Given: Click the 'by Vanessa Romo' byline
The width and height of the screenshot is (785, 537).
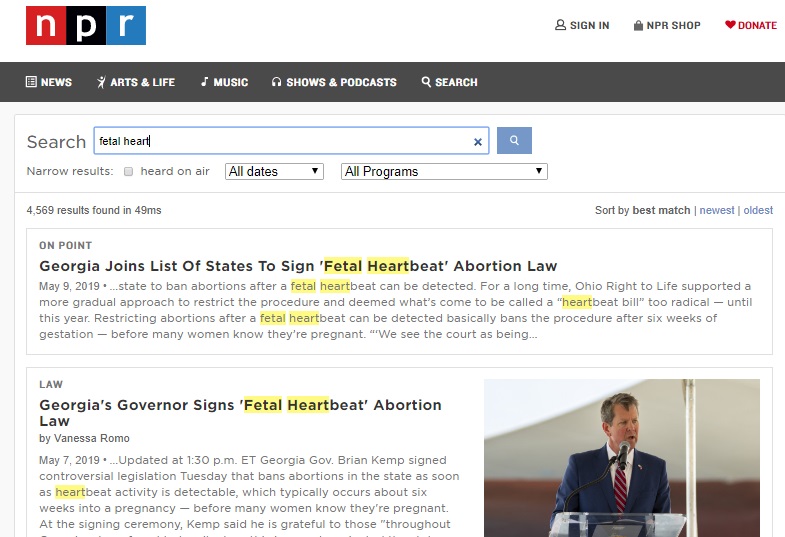Looking at the screenshot, I should [84, 438].
